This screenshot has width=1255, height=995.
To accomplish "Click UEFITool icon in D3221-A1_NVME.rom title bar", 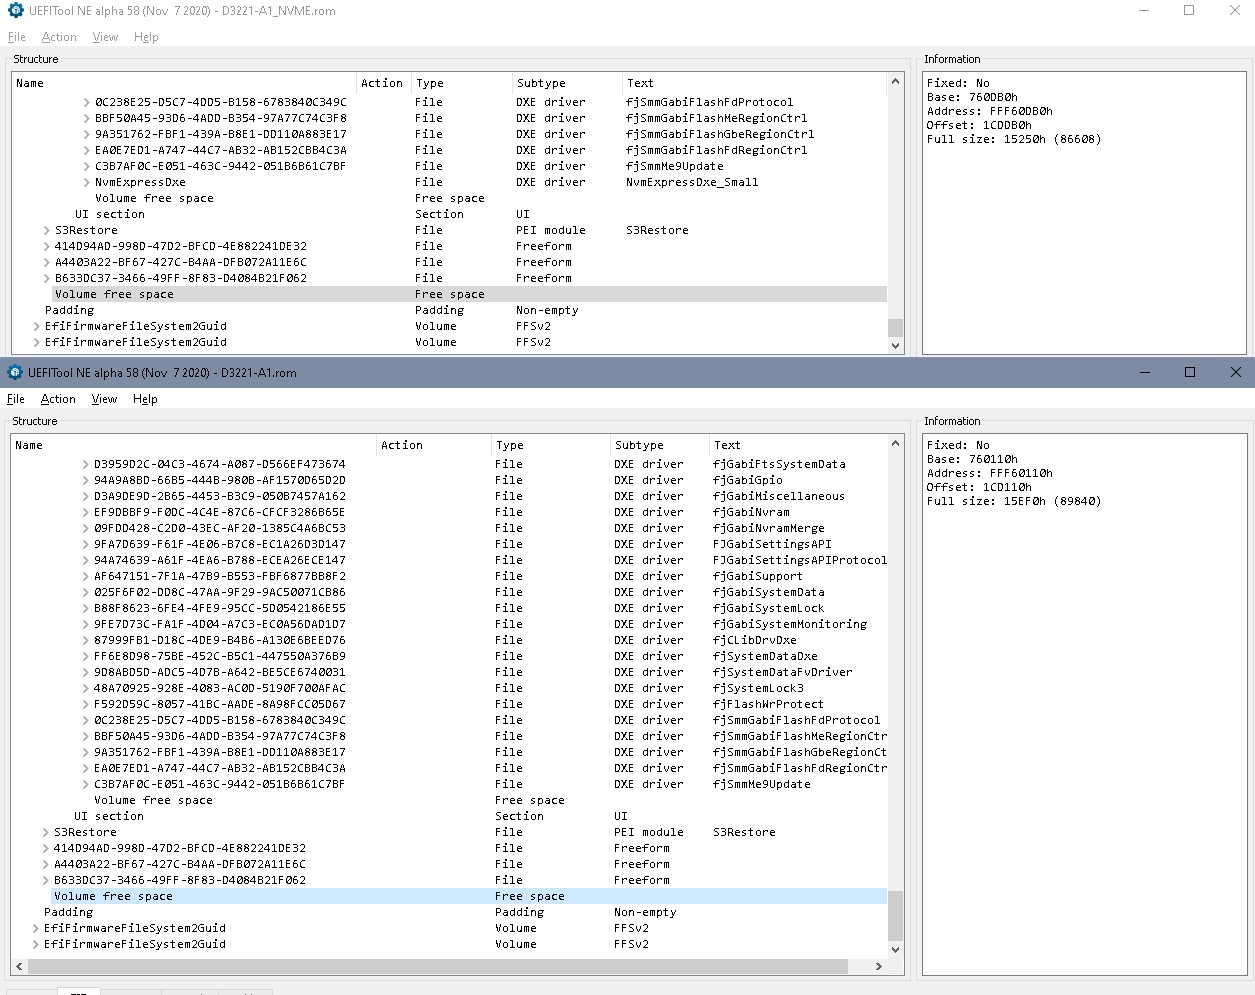I will point(15,11).
